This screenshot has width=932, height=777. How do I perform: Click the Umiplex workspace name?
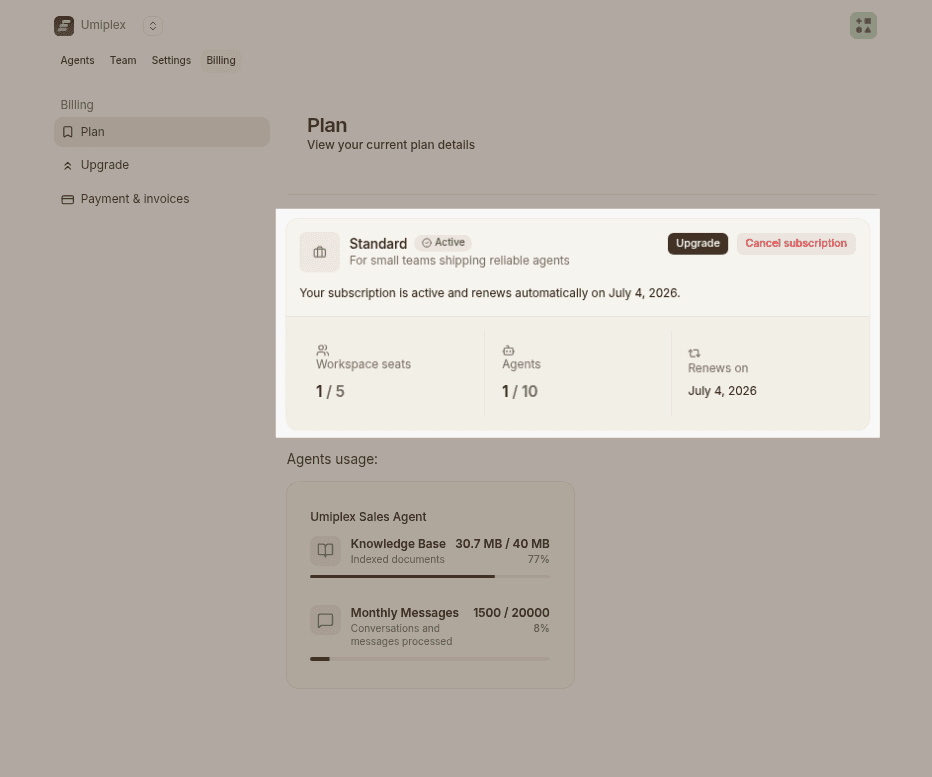103,25
